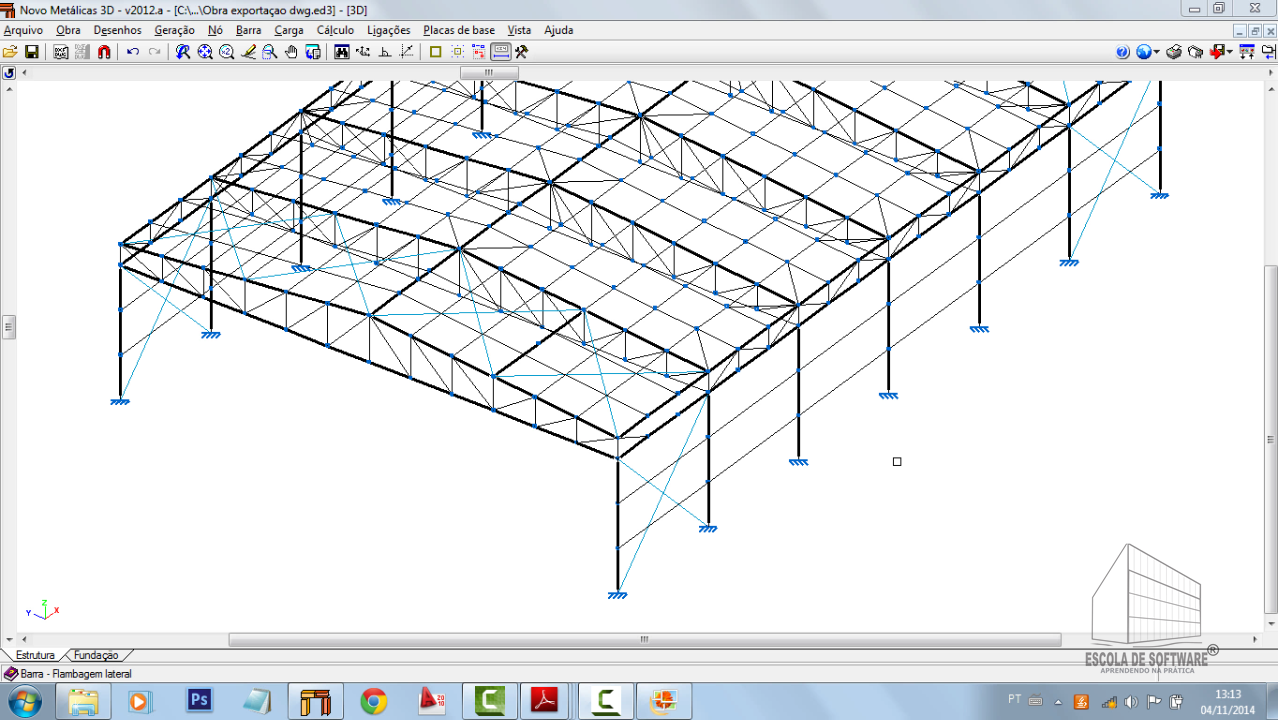
Task: Toggle the highlighted dimensions display button
Action: click(501, 52)
